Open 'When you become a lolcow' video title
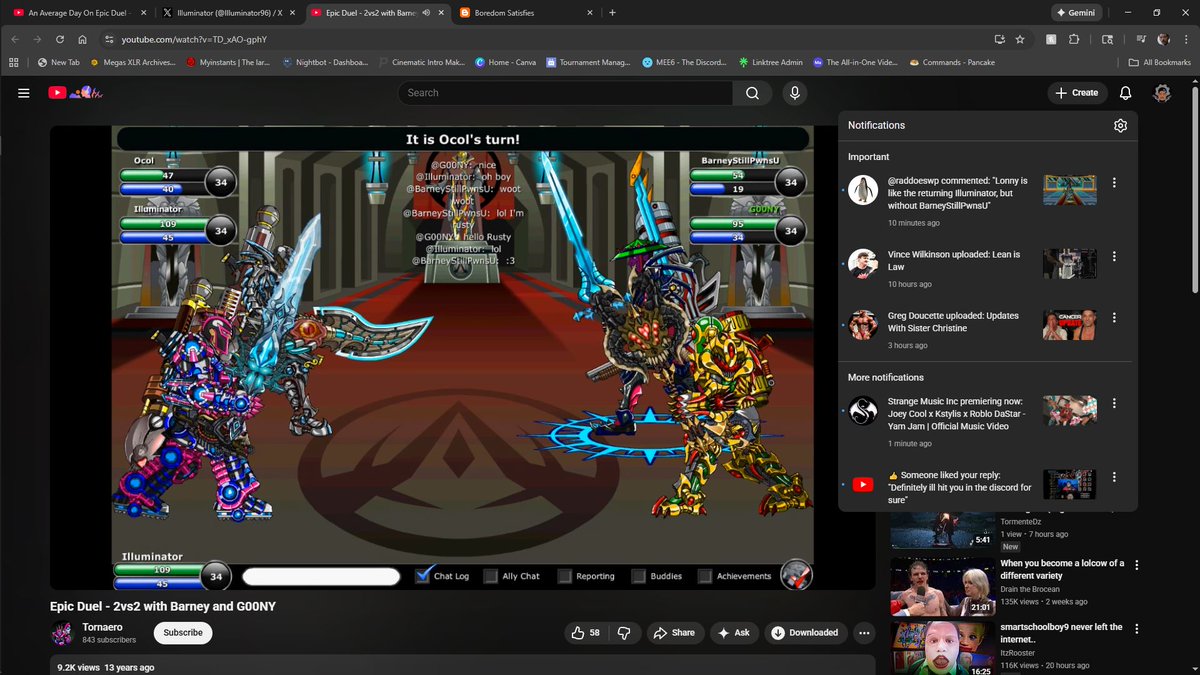The width and height of the screenshot is (1200, 675). click(1062, 569)
